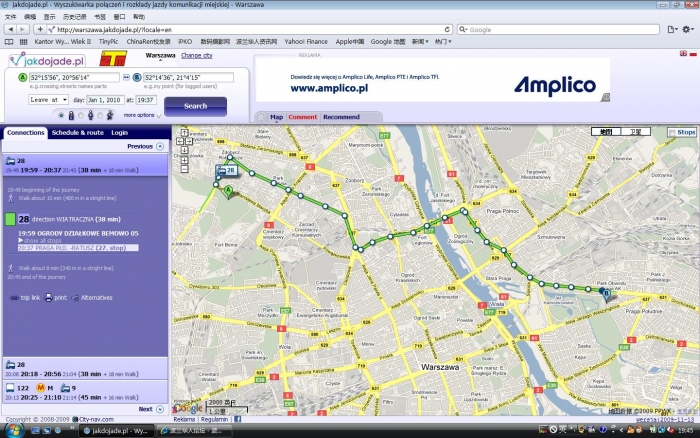
Task: Open the Schedule & route tab
Action: [x=78, y=133]
